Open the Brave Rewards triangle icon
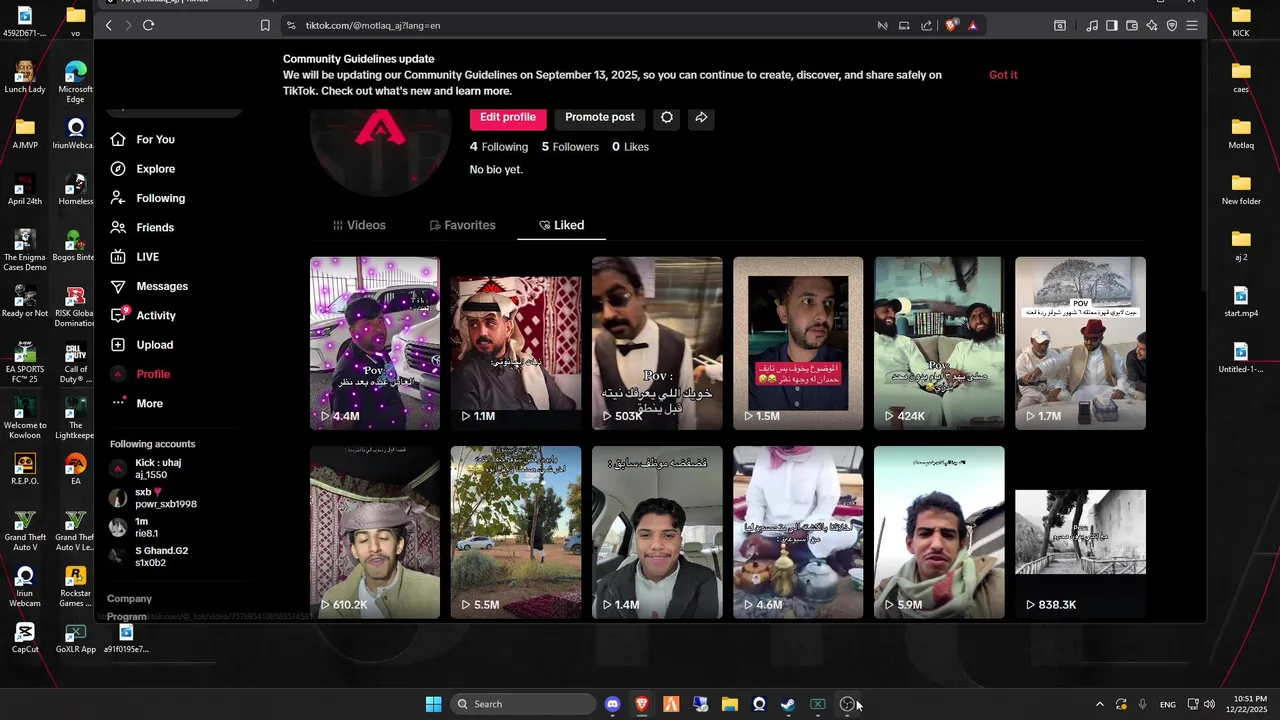The width and height of the screenshot is (1280, 720). [x=972, y=25]
